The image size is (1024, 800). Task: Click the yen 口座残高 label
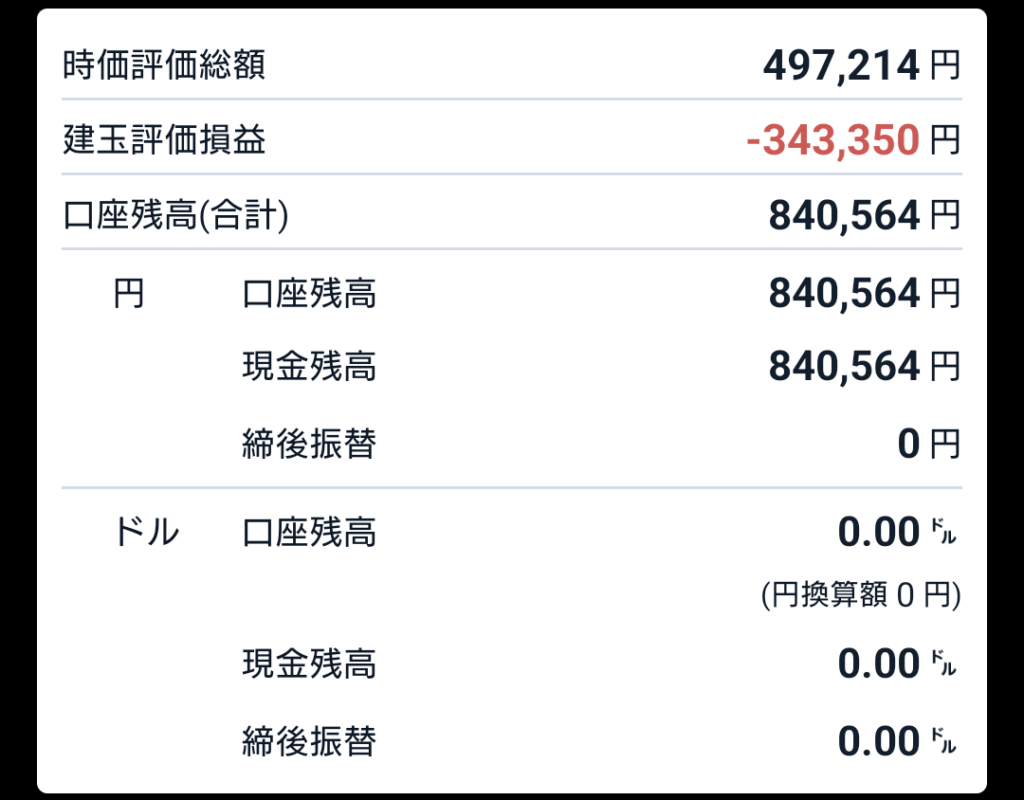[309, 294]
